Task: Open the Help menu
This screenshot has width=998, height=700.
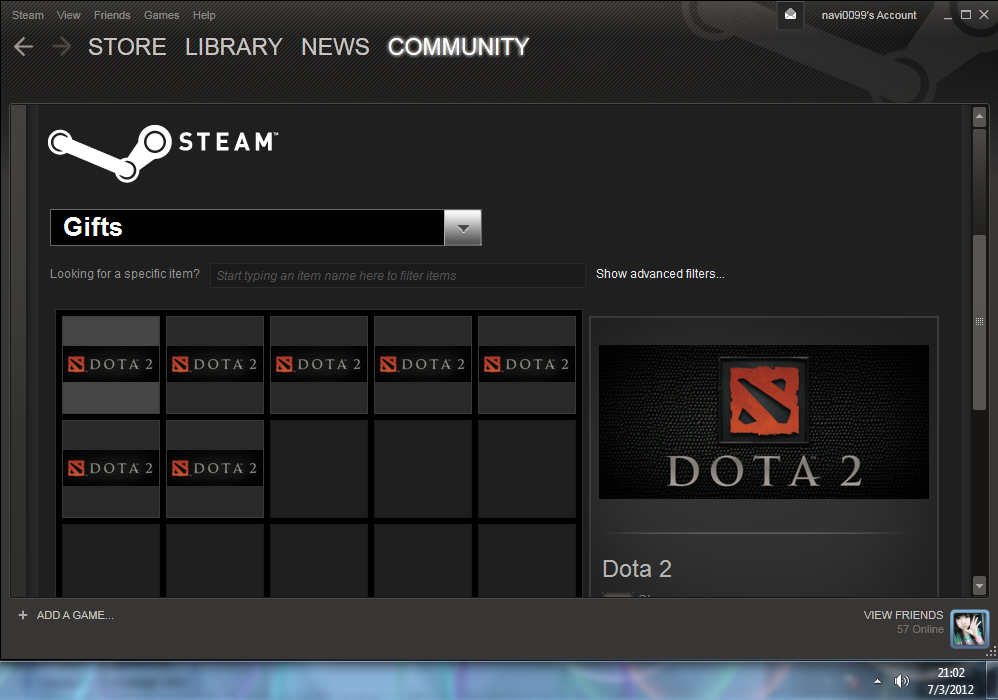Action: [x=204, y=15]
